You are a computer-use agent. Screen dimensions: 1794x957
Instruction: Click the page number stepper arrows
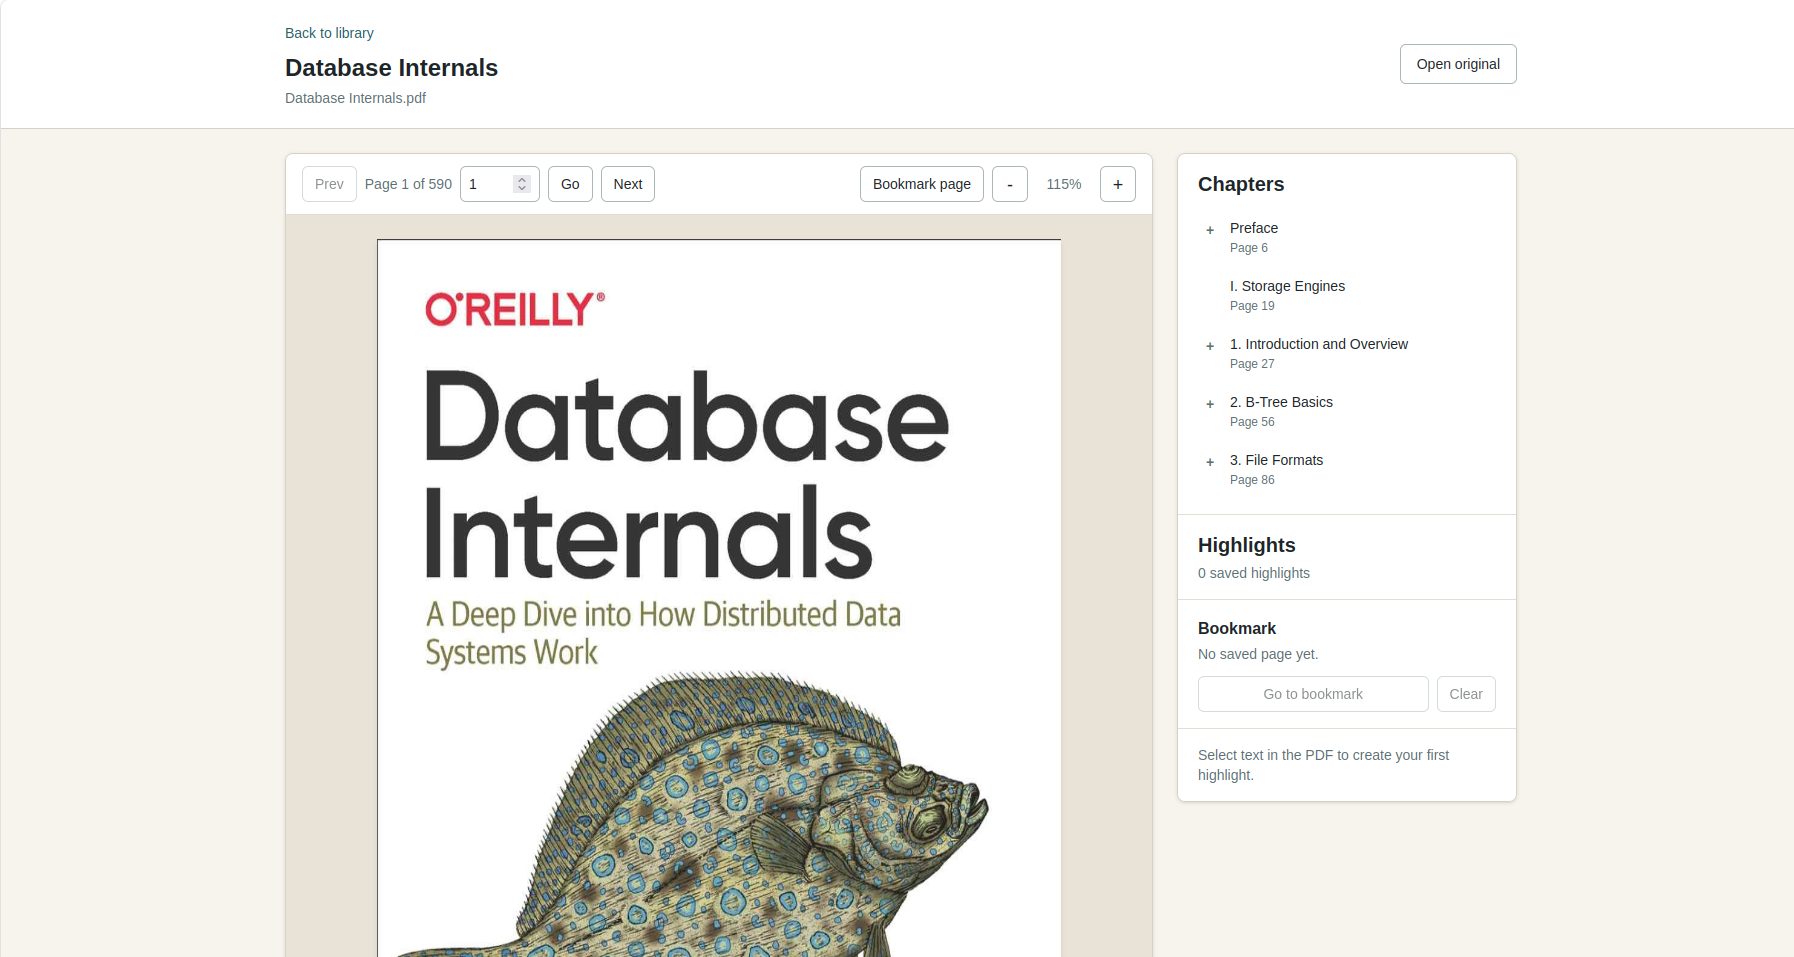522,184
